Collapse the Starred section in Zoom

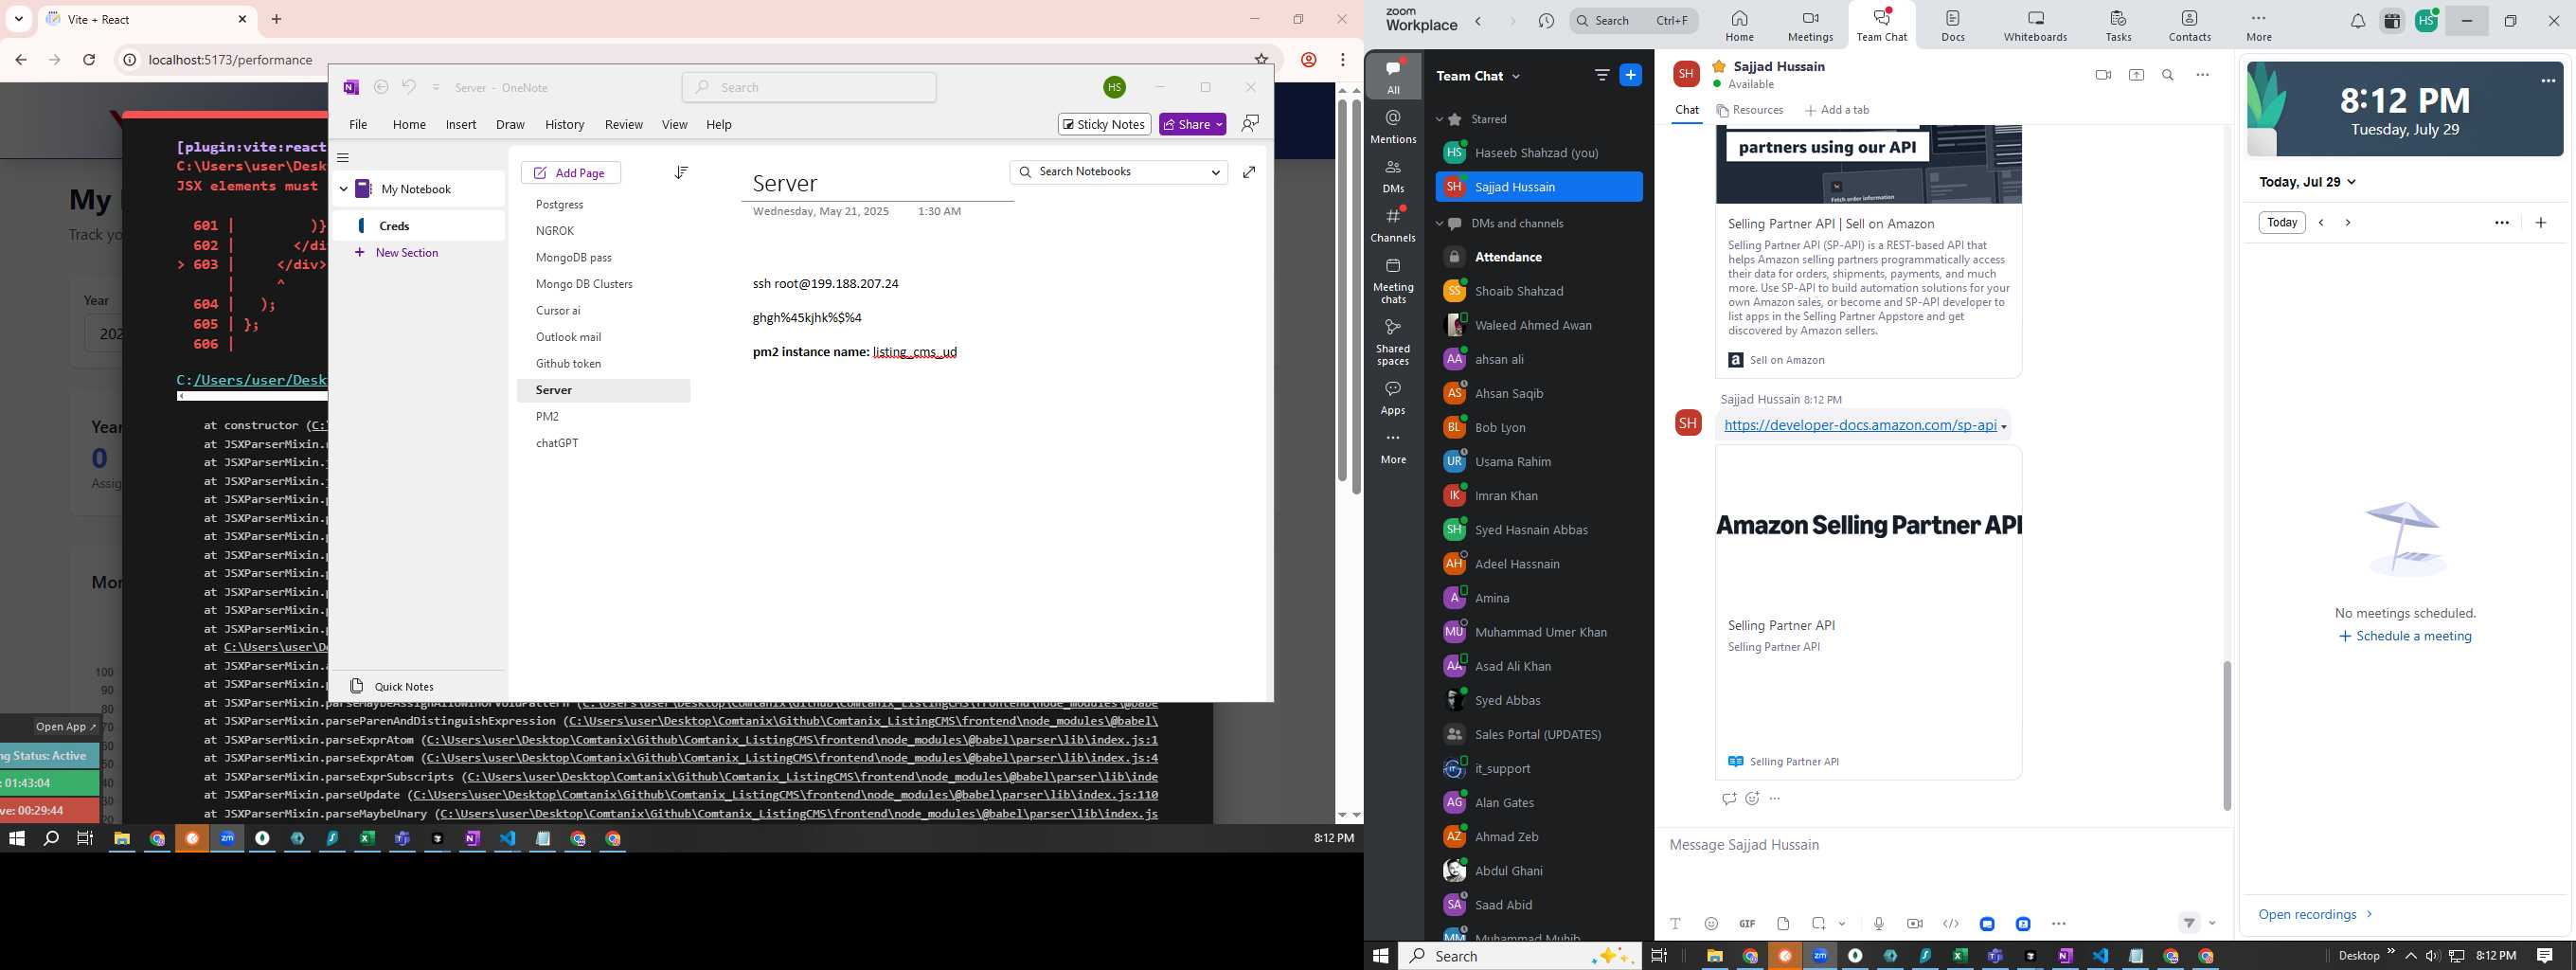1440,119
